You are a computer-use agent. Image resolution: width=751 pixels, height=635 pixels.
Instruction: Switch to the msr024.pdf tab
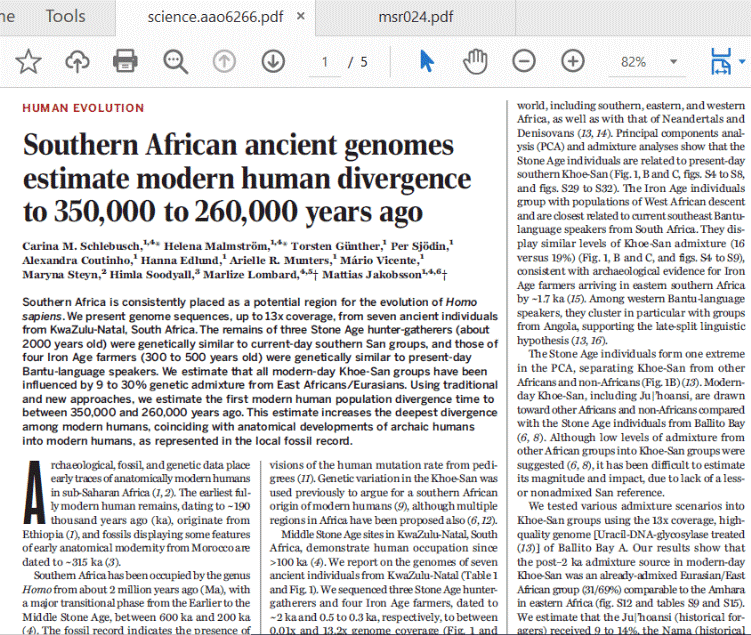(x=416, y=16)
